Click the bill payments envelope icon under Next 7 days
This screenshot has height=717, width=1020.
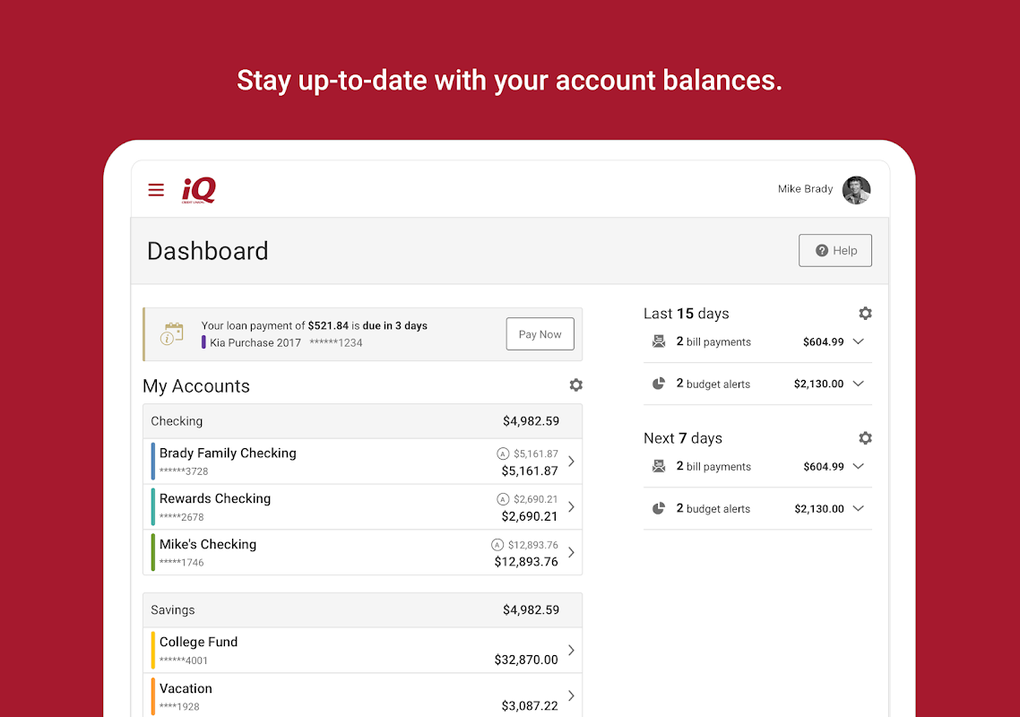[659, 466]
